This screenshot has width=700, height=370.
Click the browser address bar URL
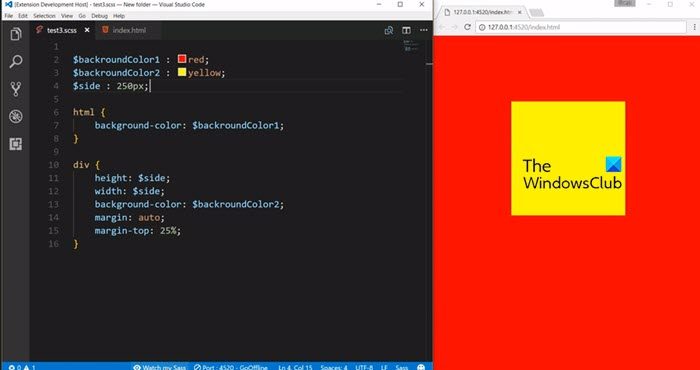[523, 27]
